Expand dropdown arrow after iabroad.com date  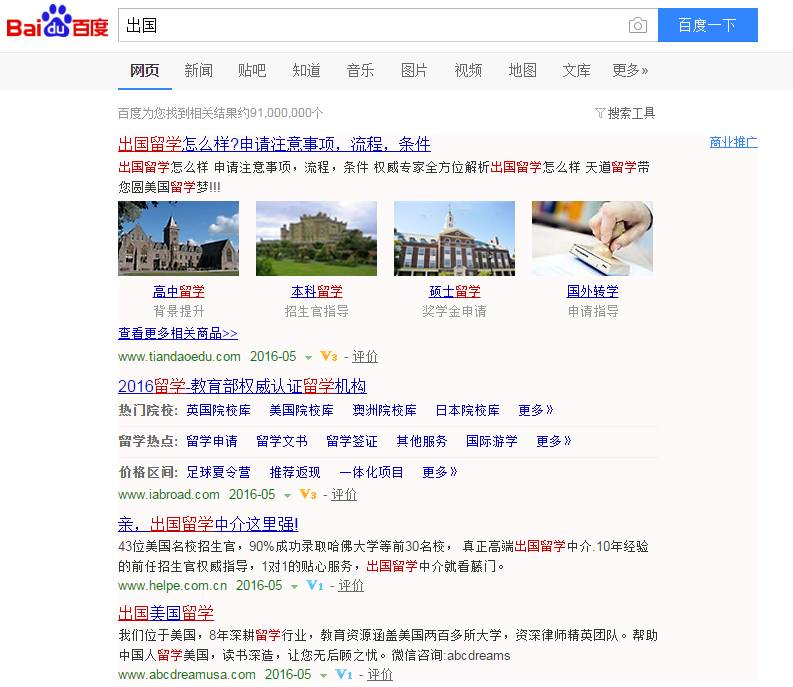point(287,495)
